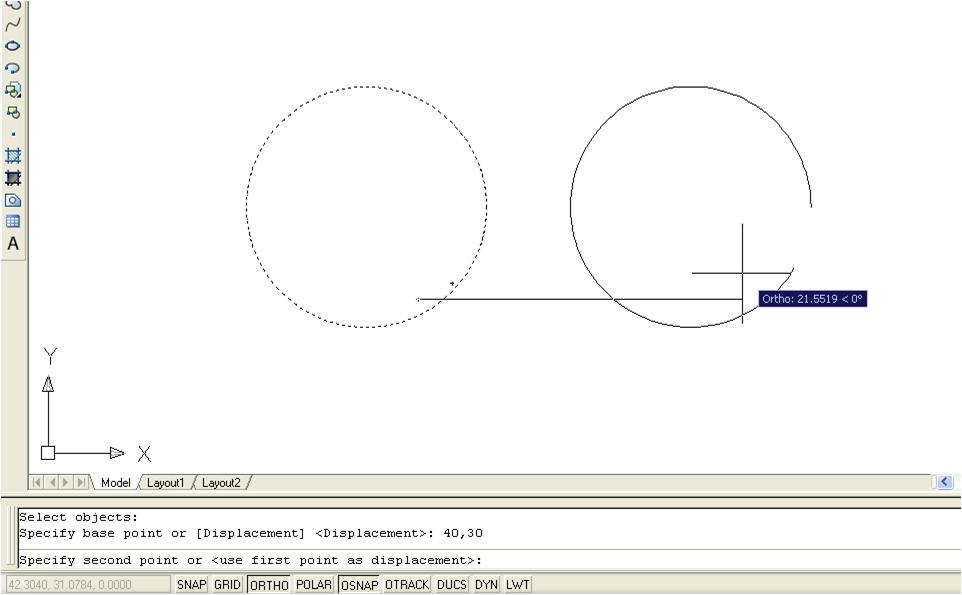Switch to the Layout2 tab

pyautogui.click(x=221, y=483)
